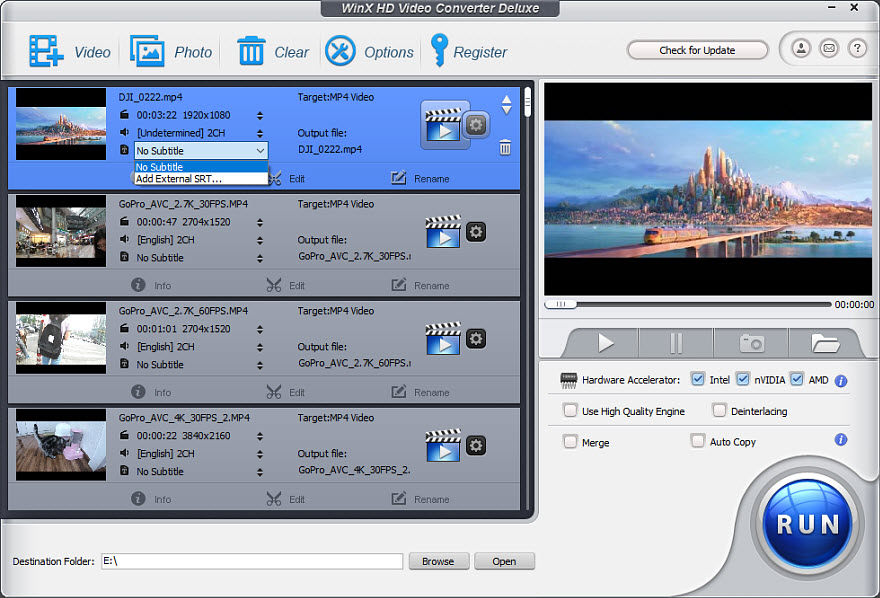The height and width of the screenshot is (598, 880).
Task: Enable the Deinterlacing checkbox
Action: 719,410
